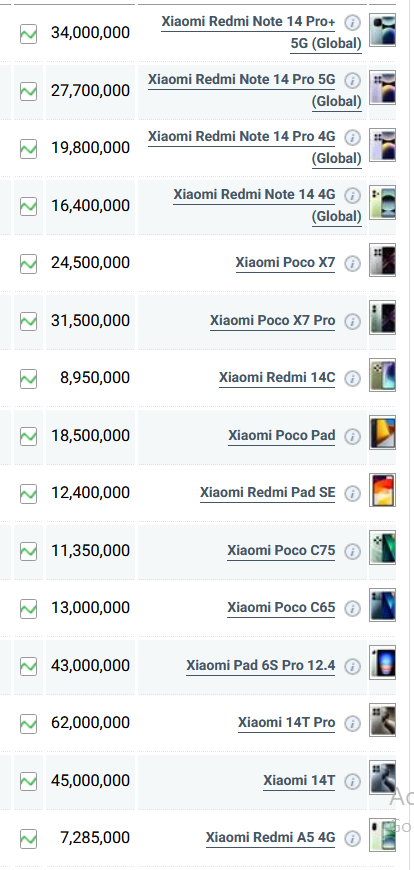Click info icon next to Xiaomi 14T Pro
The width and height of the screenshot is (414, 870).
(352, 724)
